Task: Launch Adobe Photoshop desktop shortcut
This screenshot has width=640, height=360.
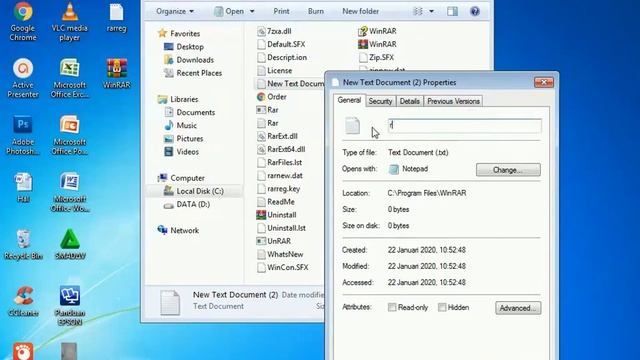Action: click(23, 136)
